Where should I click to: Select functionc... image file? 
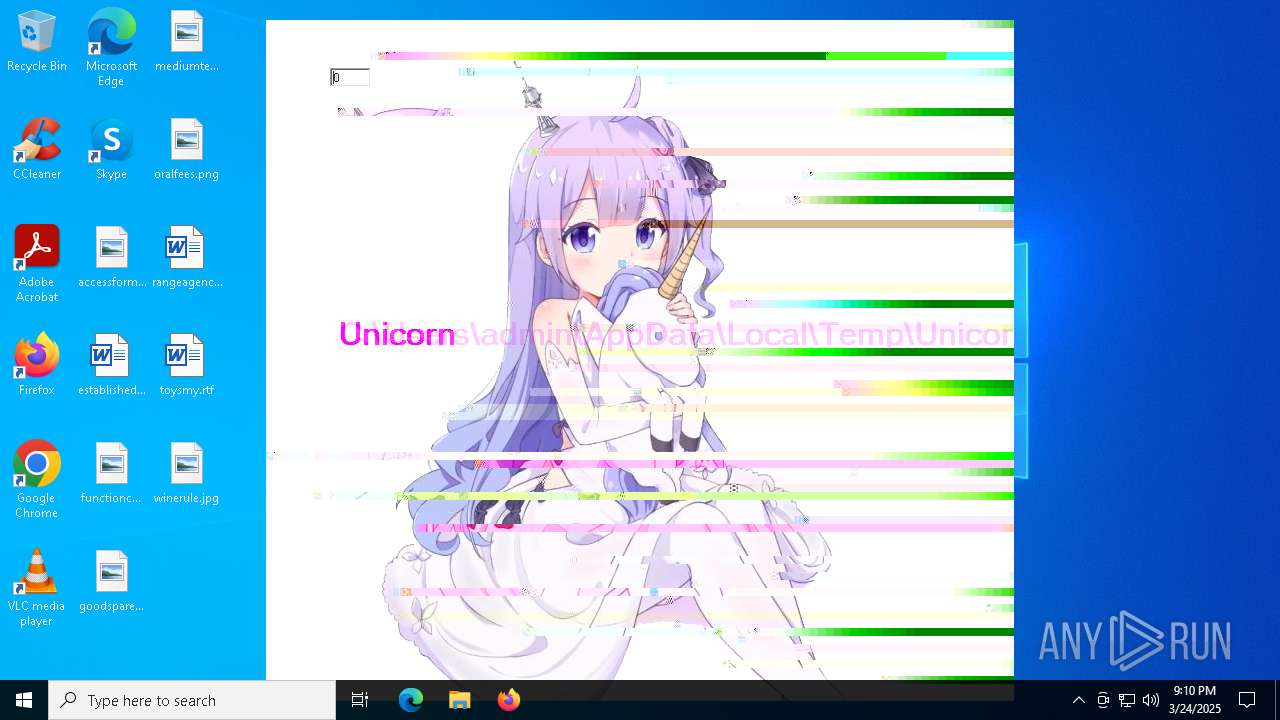pyautogui.click(x=112, y=474)
